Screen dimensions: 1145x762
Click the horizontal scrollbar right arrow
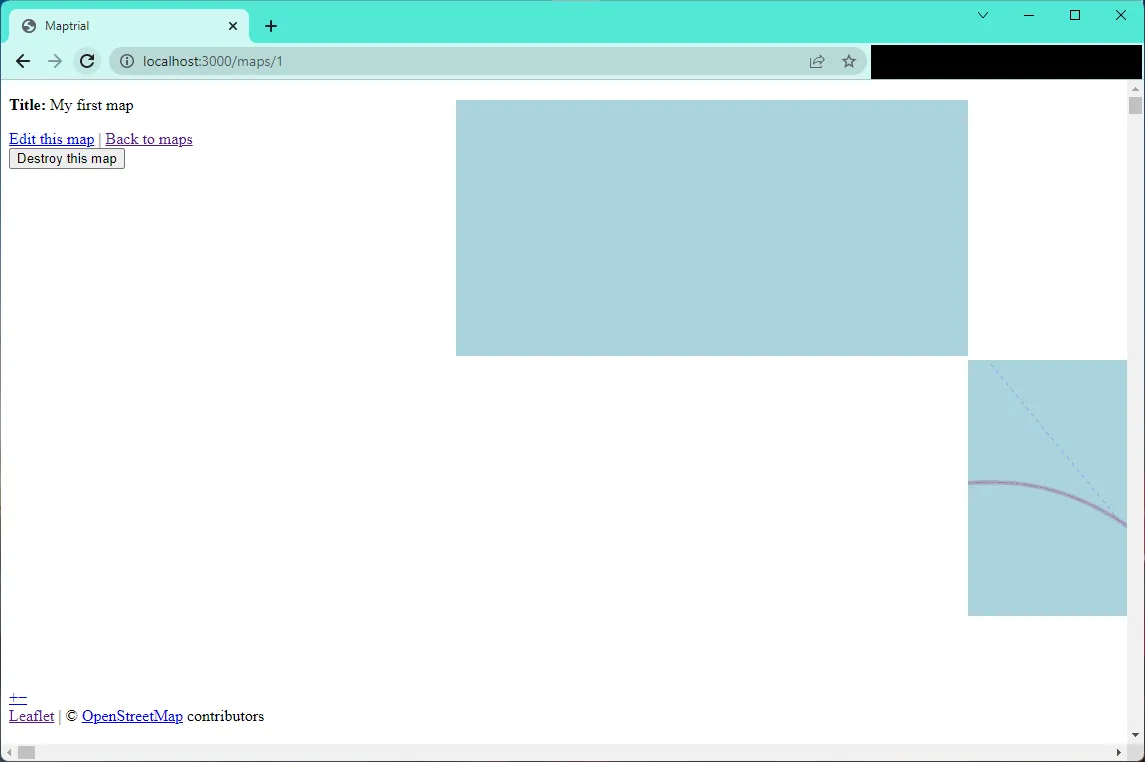click(x=1119, y=753)
